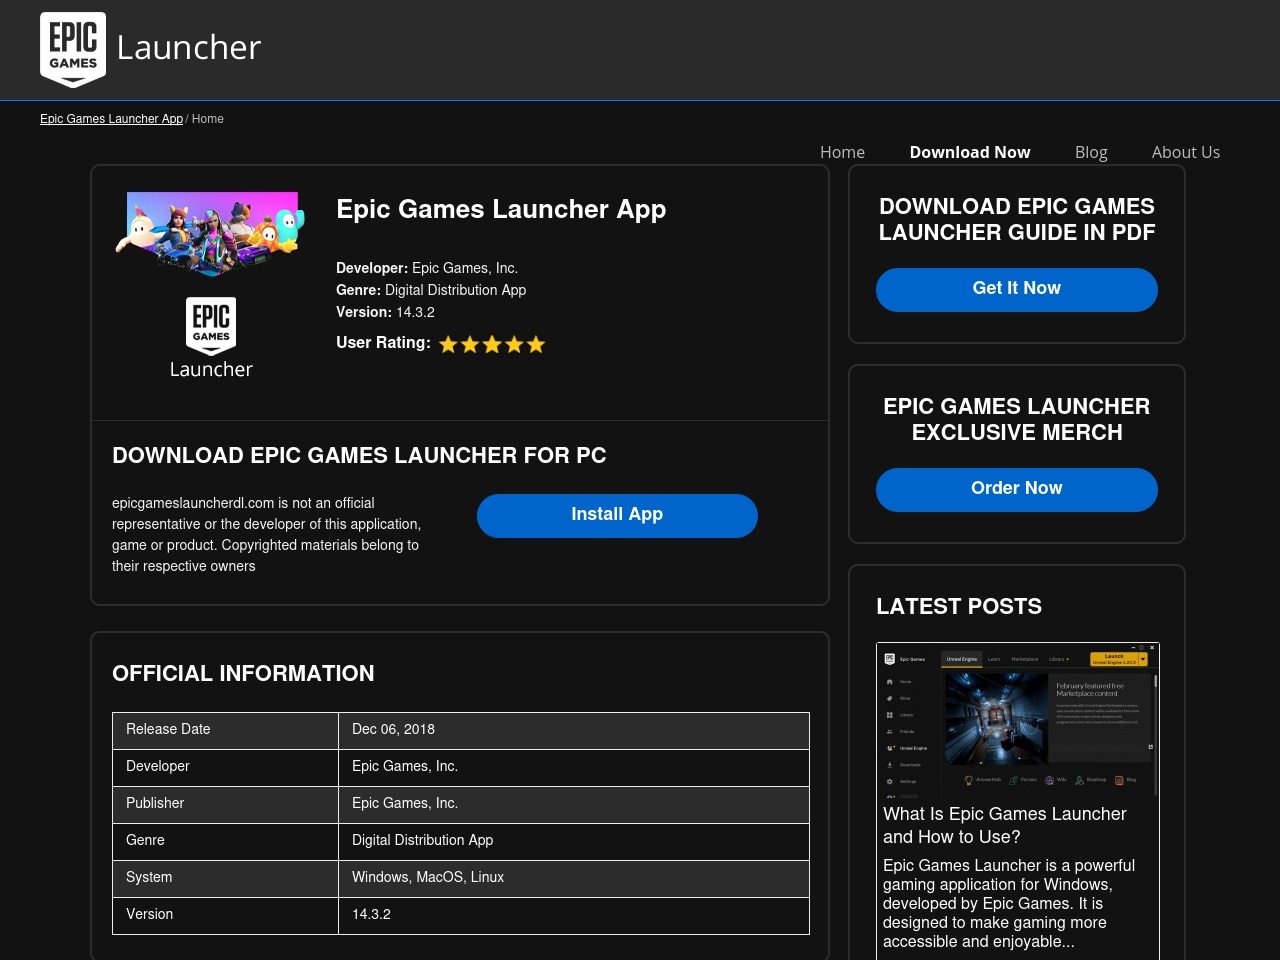The height and width of the screenshot is (960, 1280).
Task: Click the 'Dec 06, 2018' release date cell
Action: click(574, 730)
